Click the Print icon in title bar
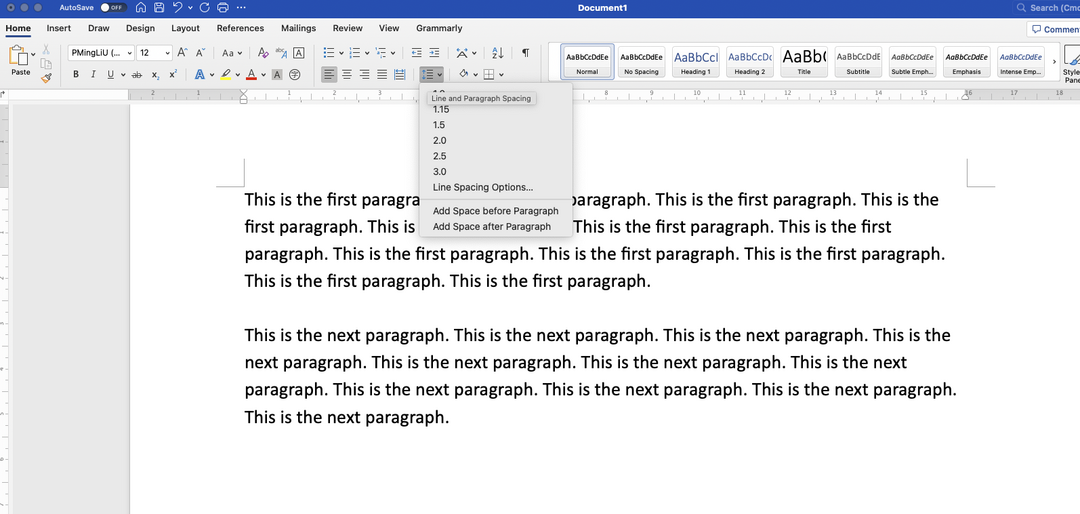 [219, 8]
